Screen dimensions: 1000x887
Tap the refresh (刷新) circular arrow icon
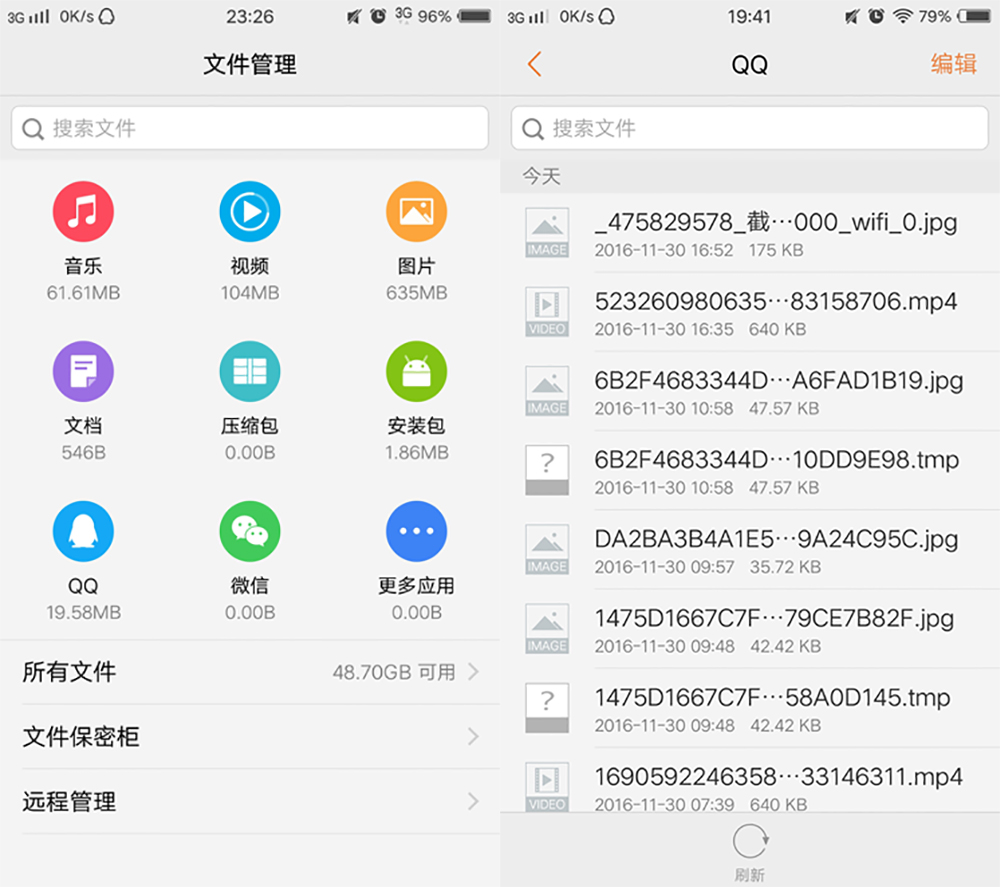pyautogui.click(x=749, y=843)
